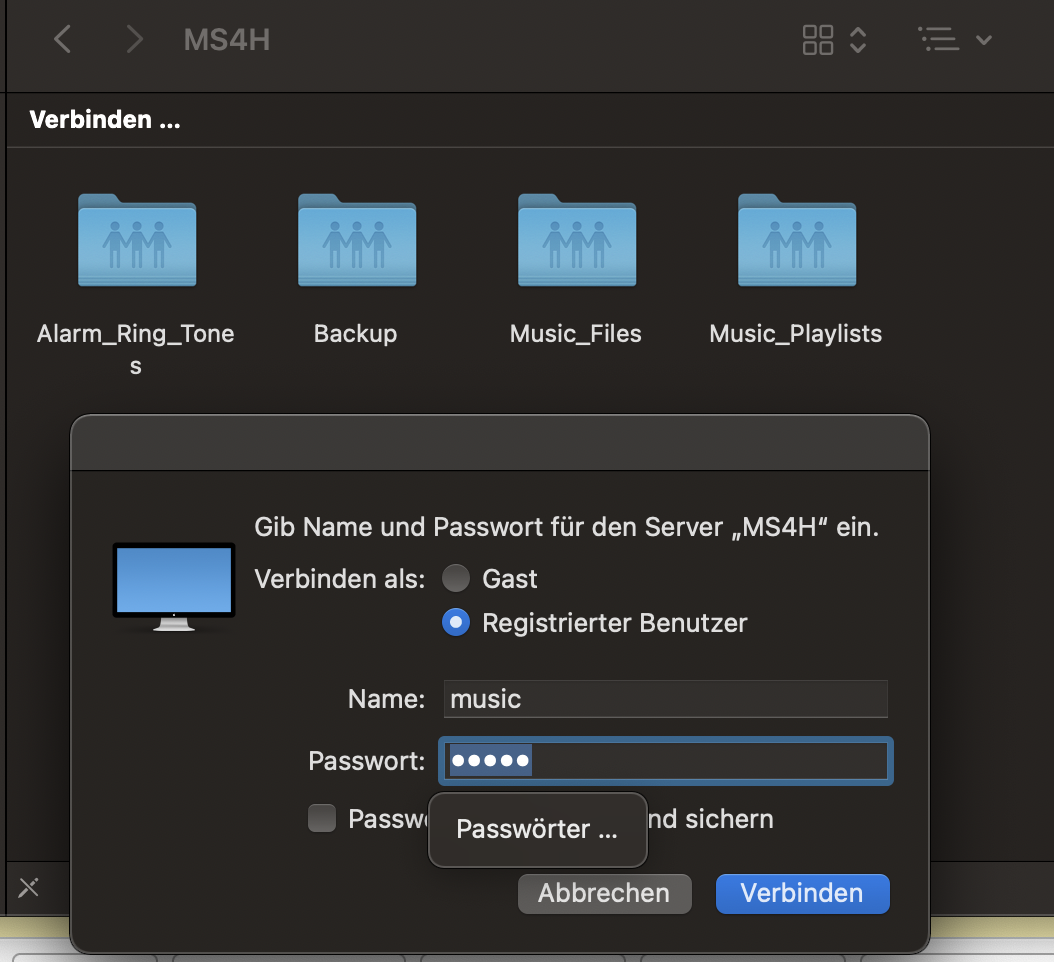Open the grouping options dropdown
The height and width of the screenshot is (962, 1054).
point(954,40)
